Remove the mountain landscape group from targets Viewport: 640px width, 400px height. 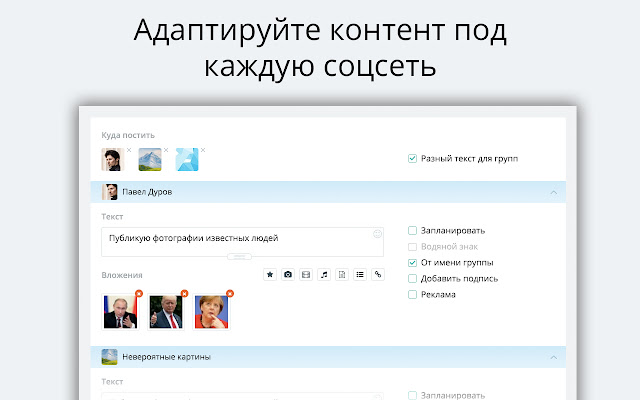click(x=165, y=150)
